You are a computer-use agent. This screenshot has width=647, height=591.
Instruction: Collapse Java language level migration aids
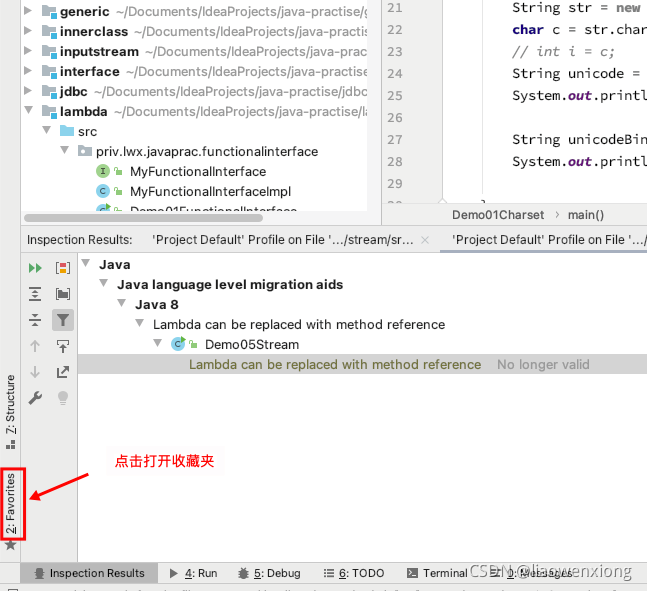[x=104, y=283]
